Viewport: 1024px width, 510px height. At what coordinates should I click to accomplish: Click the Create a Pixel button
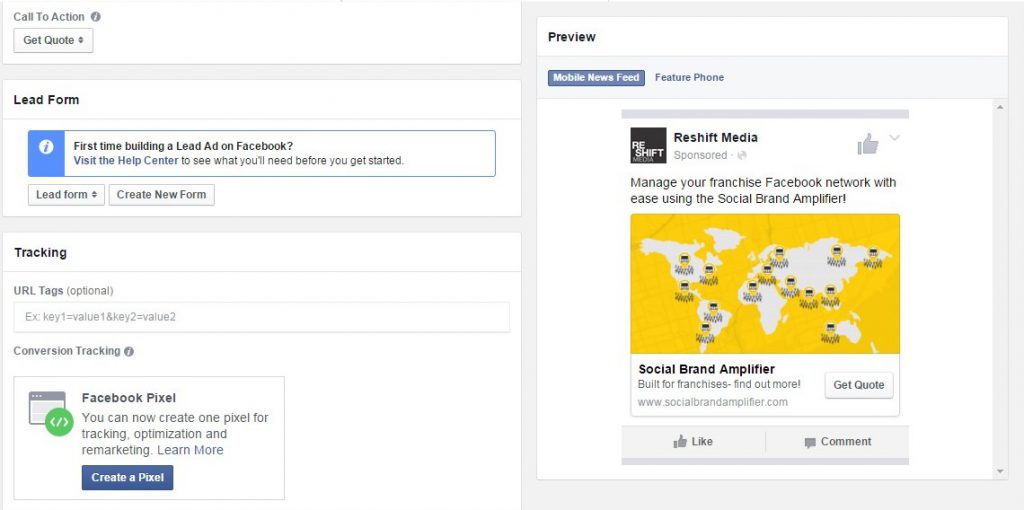pos(127,478)
